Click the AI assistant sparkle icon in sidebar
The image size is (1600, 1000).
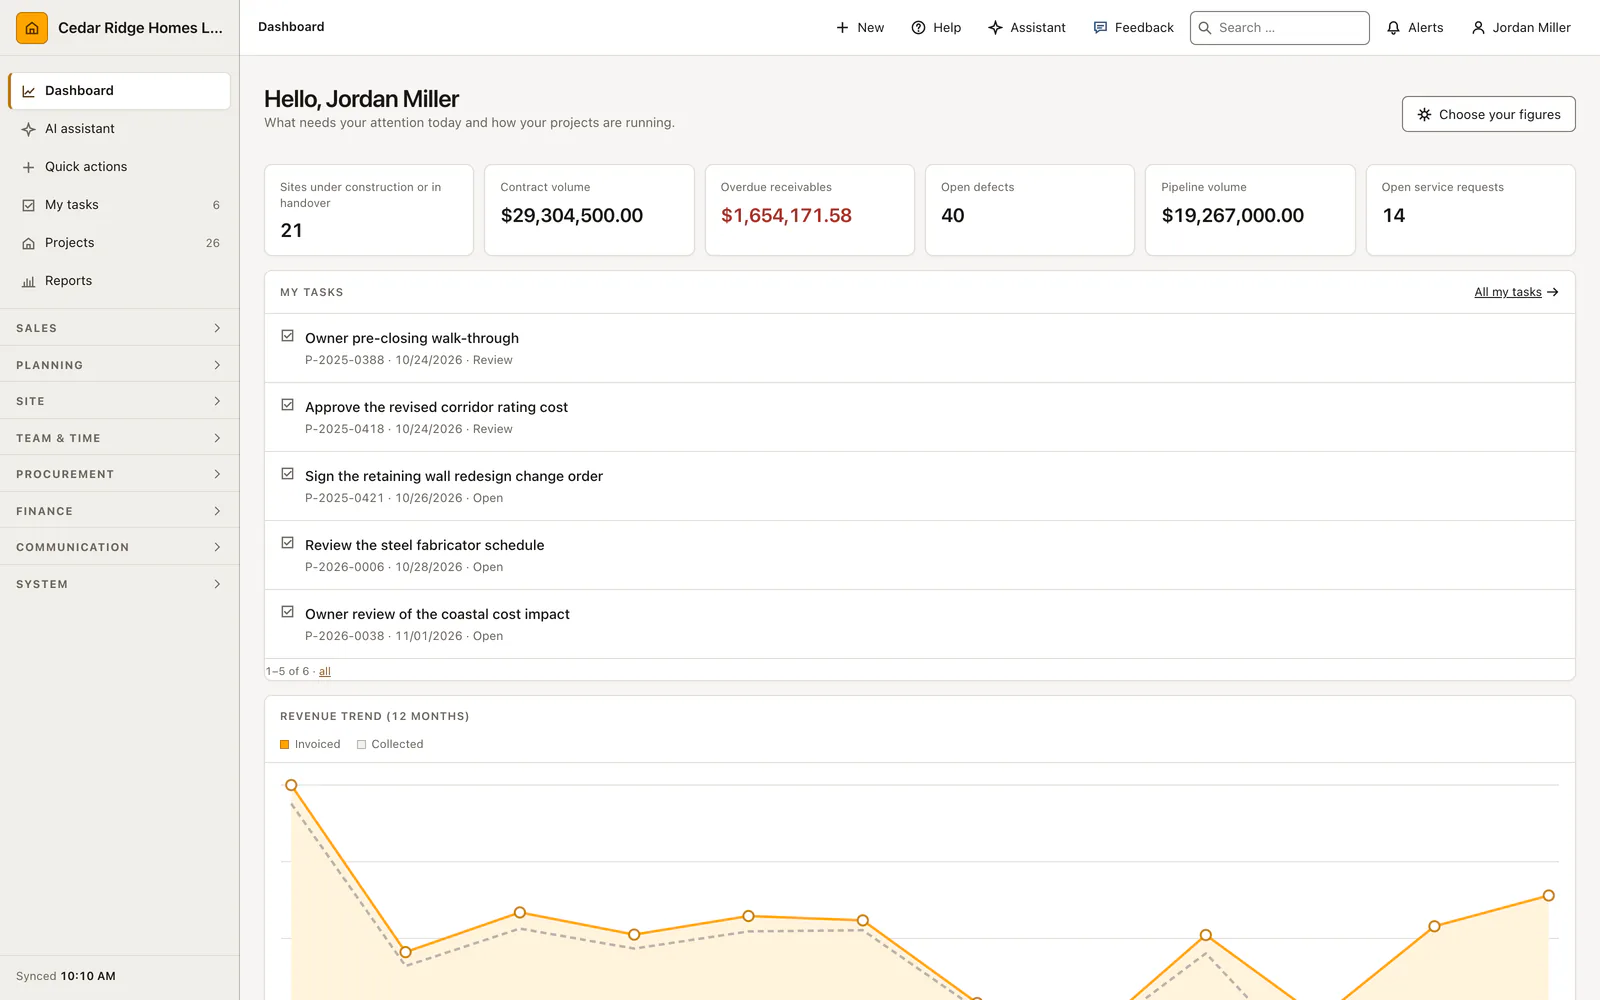(x=29, y=129)
